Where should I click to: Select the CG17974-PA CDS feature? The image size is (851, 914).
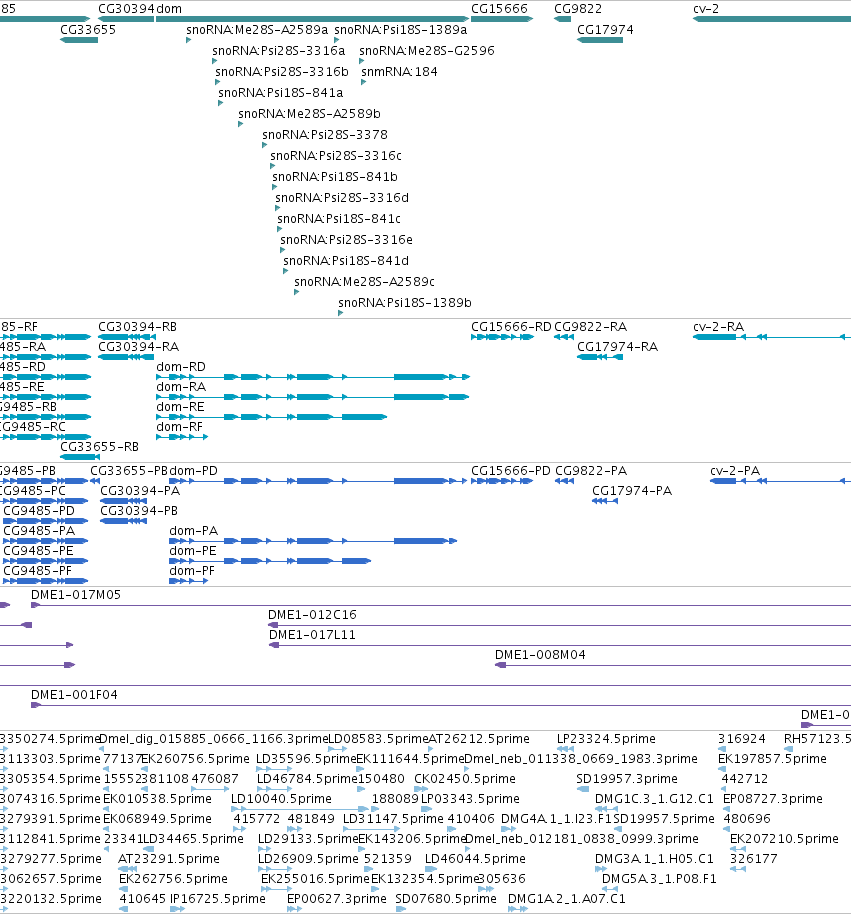[x=605, y=501]
